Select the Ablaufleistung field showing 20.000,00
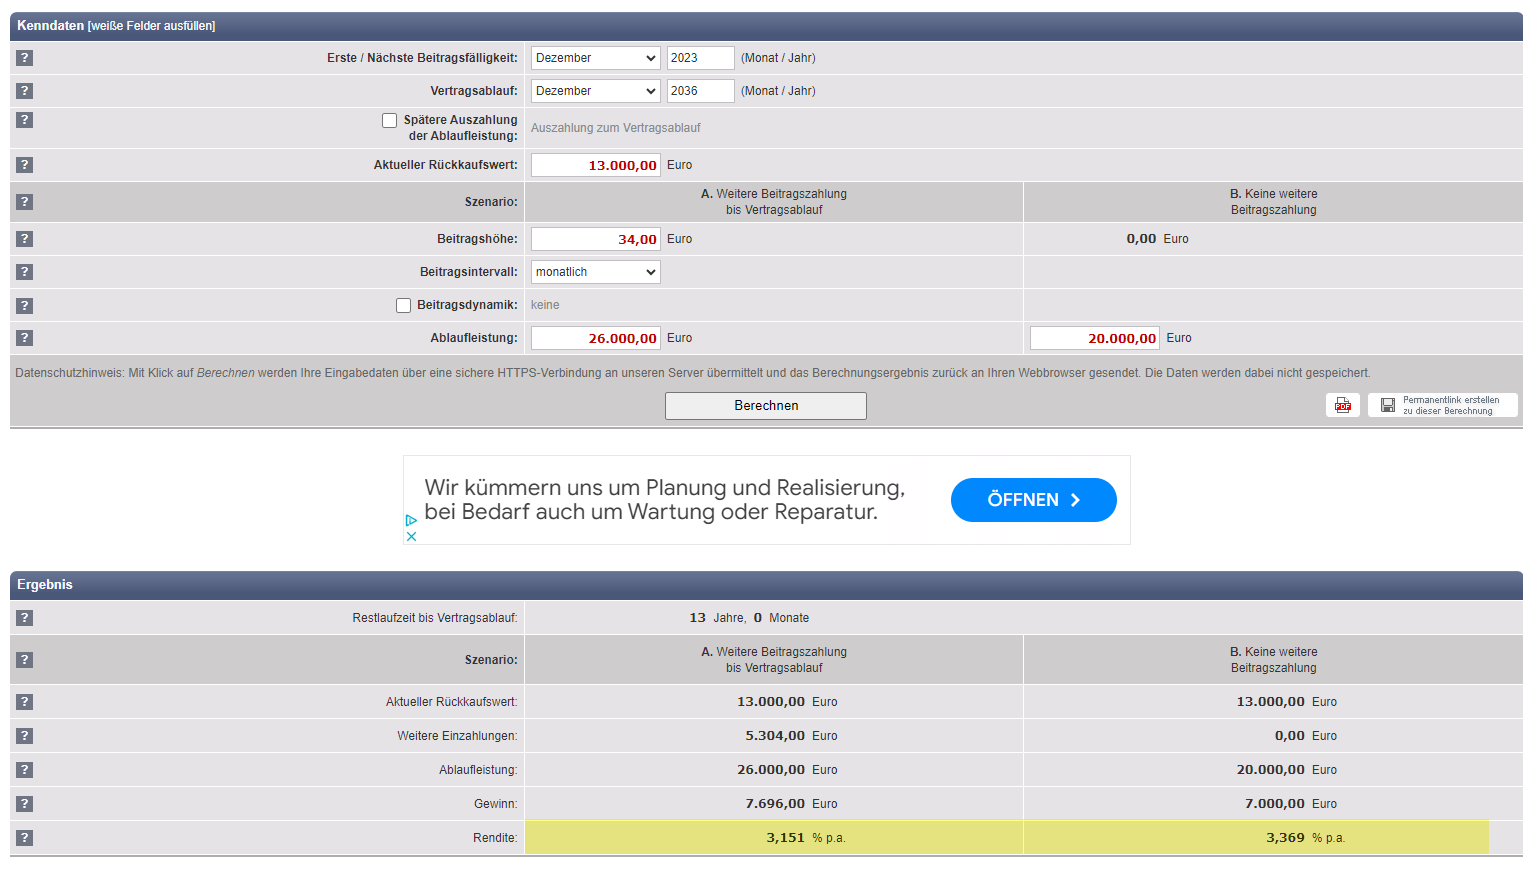The image size is (1533, 869). tap(1094, 338)
